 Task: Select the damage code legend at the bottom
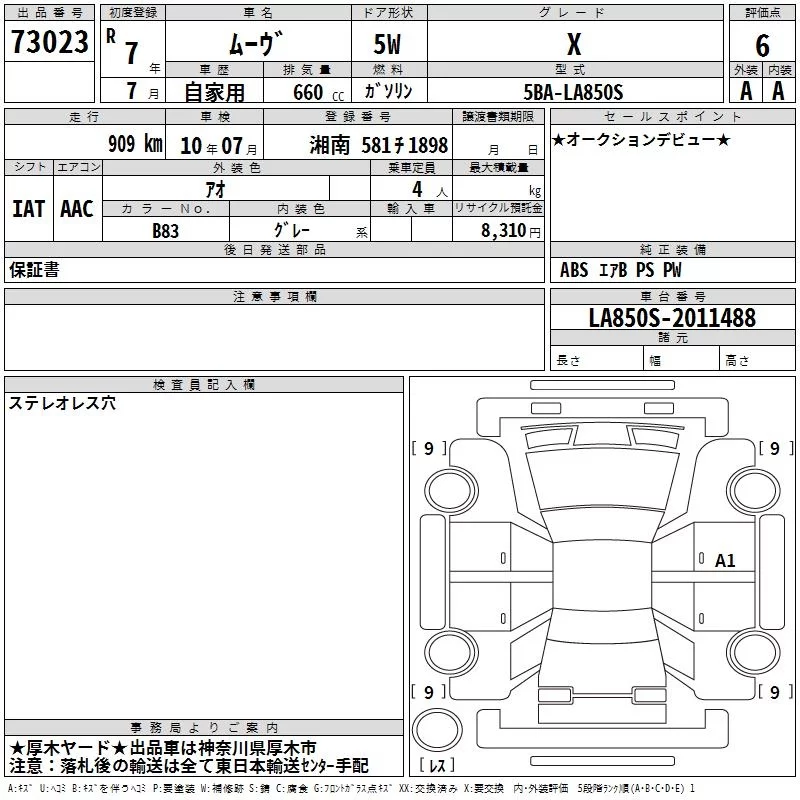351,789
